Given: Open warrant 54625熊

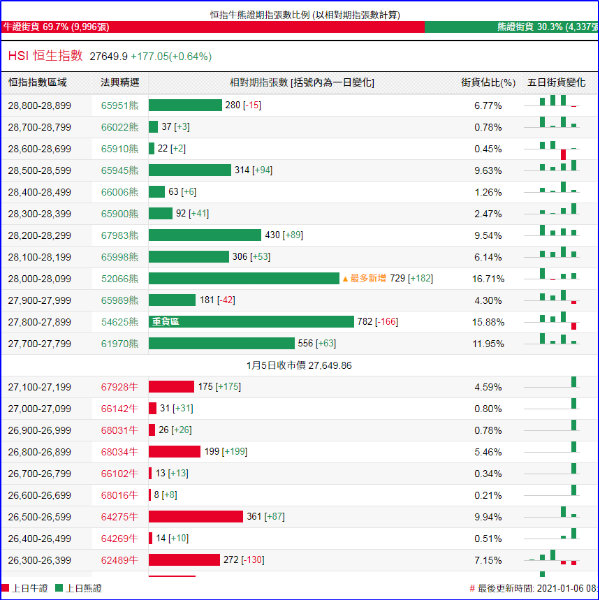Looking at the screenshot, I should (119, 322).
